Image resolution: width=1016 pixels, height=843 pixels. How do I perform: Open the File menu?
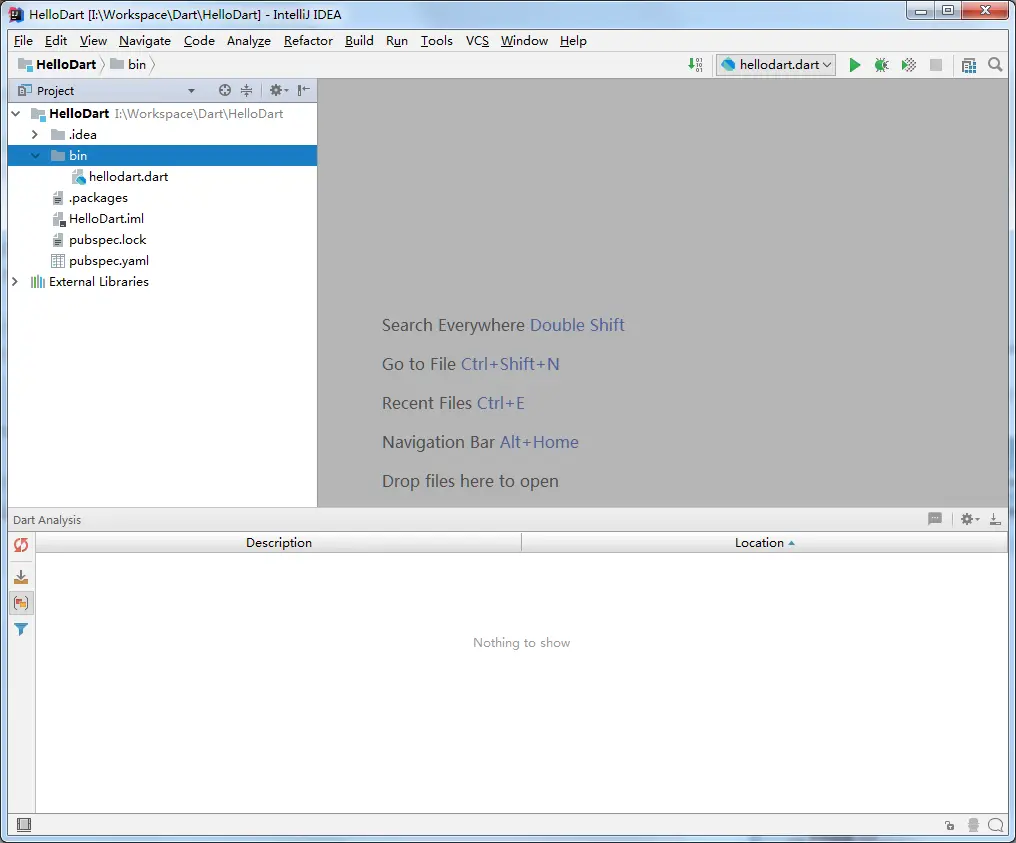[x=23, y=41]
